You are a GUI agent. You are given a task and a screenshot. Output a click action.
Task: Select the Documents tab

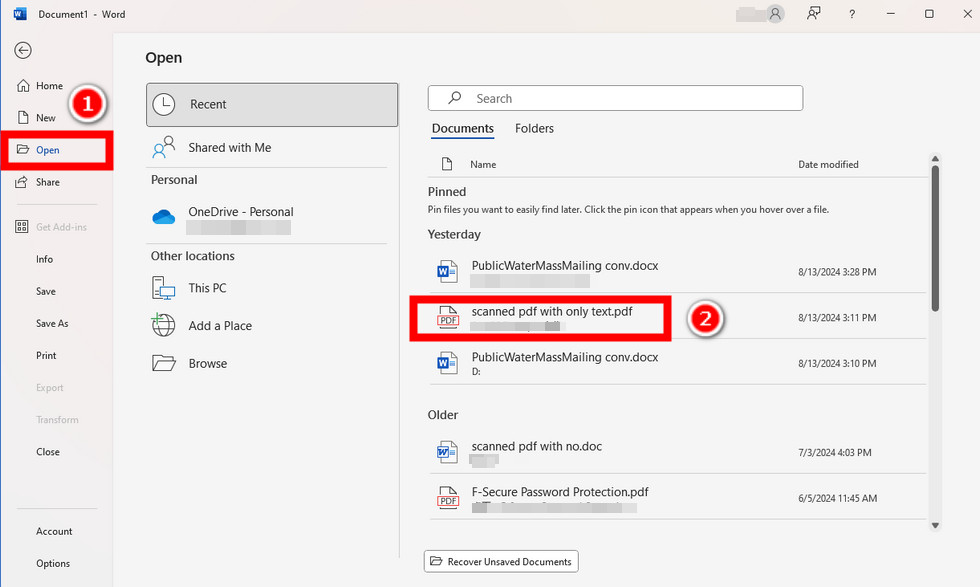462,129
